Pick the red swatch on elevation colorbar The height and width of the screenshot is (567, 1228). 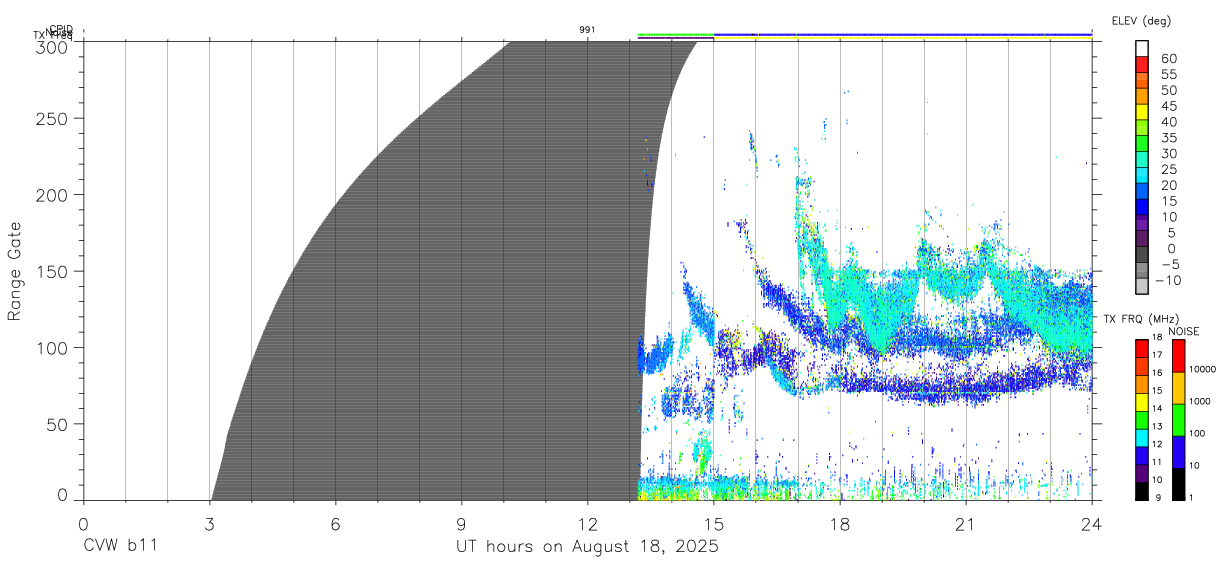(1142, 65)
